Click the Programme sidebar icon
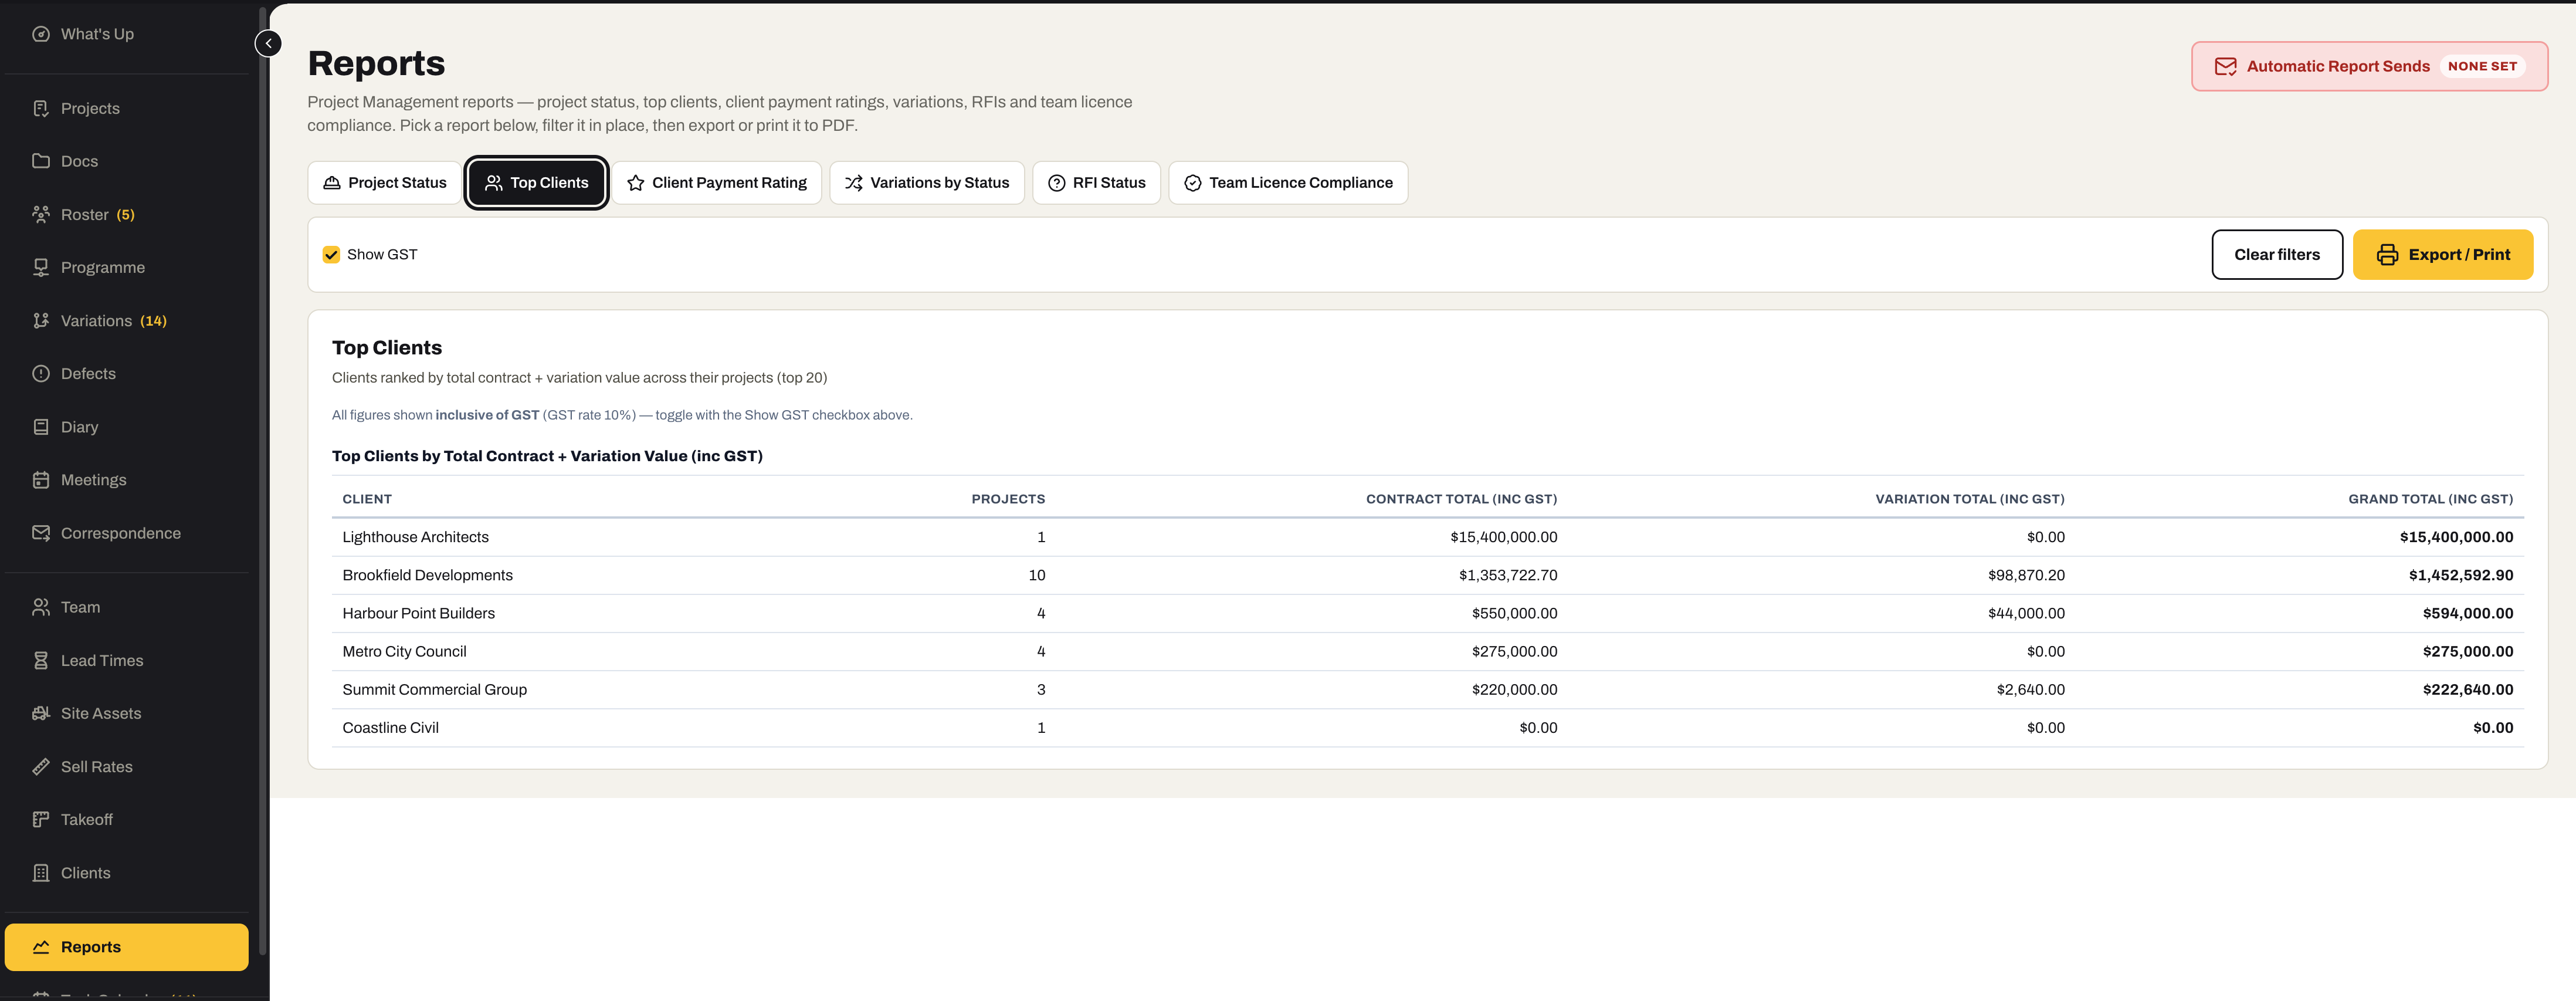Screen dimensions: 2576x1001 click(x=41, y=267)
